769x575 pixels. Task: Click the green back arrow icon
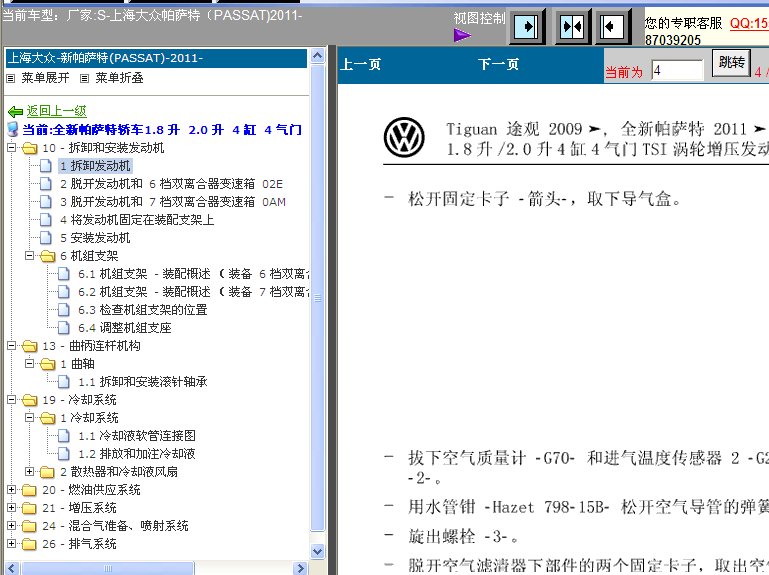(x=15, y=112)
